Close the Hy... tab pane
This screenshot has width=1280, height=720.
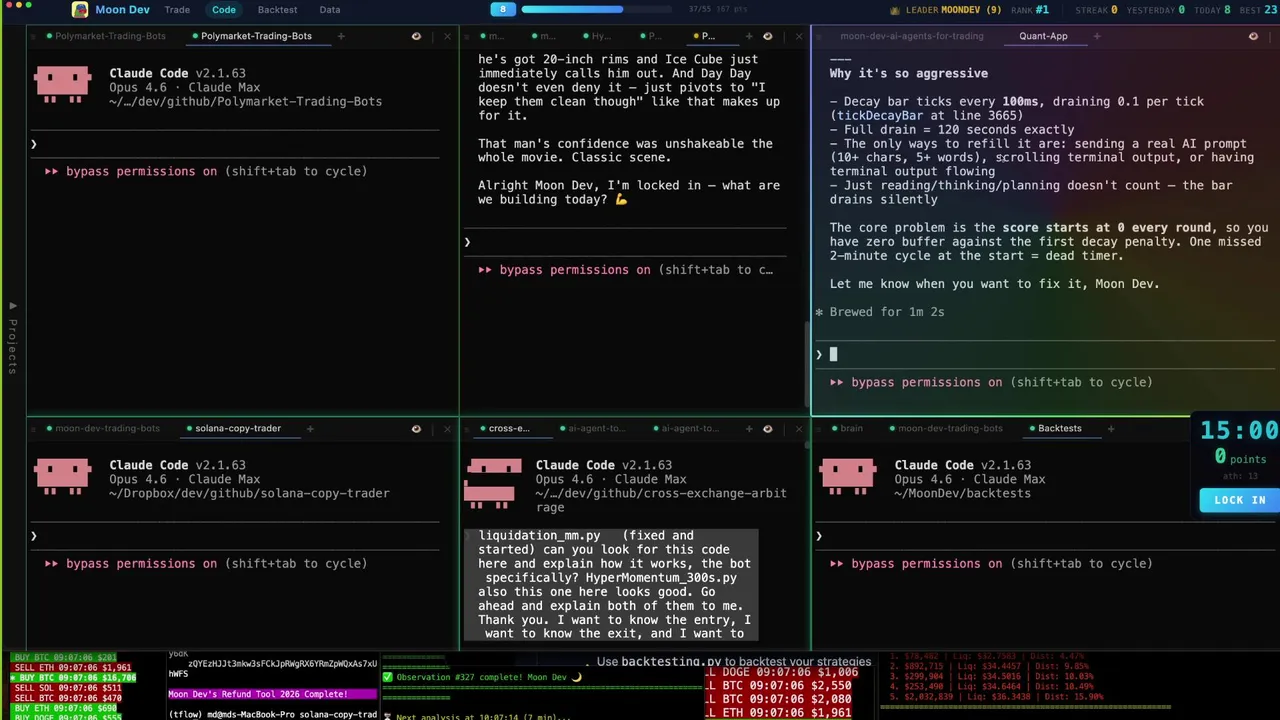pos(798,36)
